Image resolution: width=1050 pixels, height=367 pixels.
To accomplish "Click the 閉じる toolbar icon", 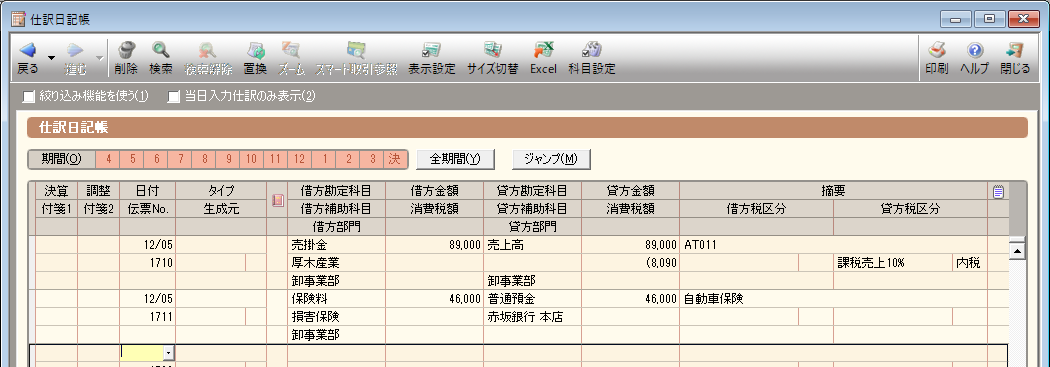I will click(x=1015, y=50).
